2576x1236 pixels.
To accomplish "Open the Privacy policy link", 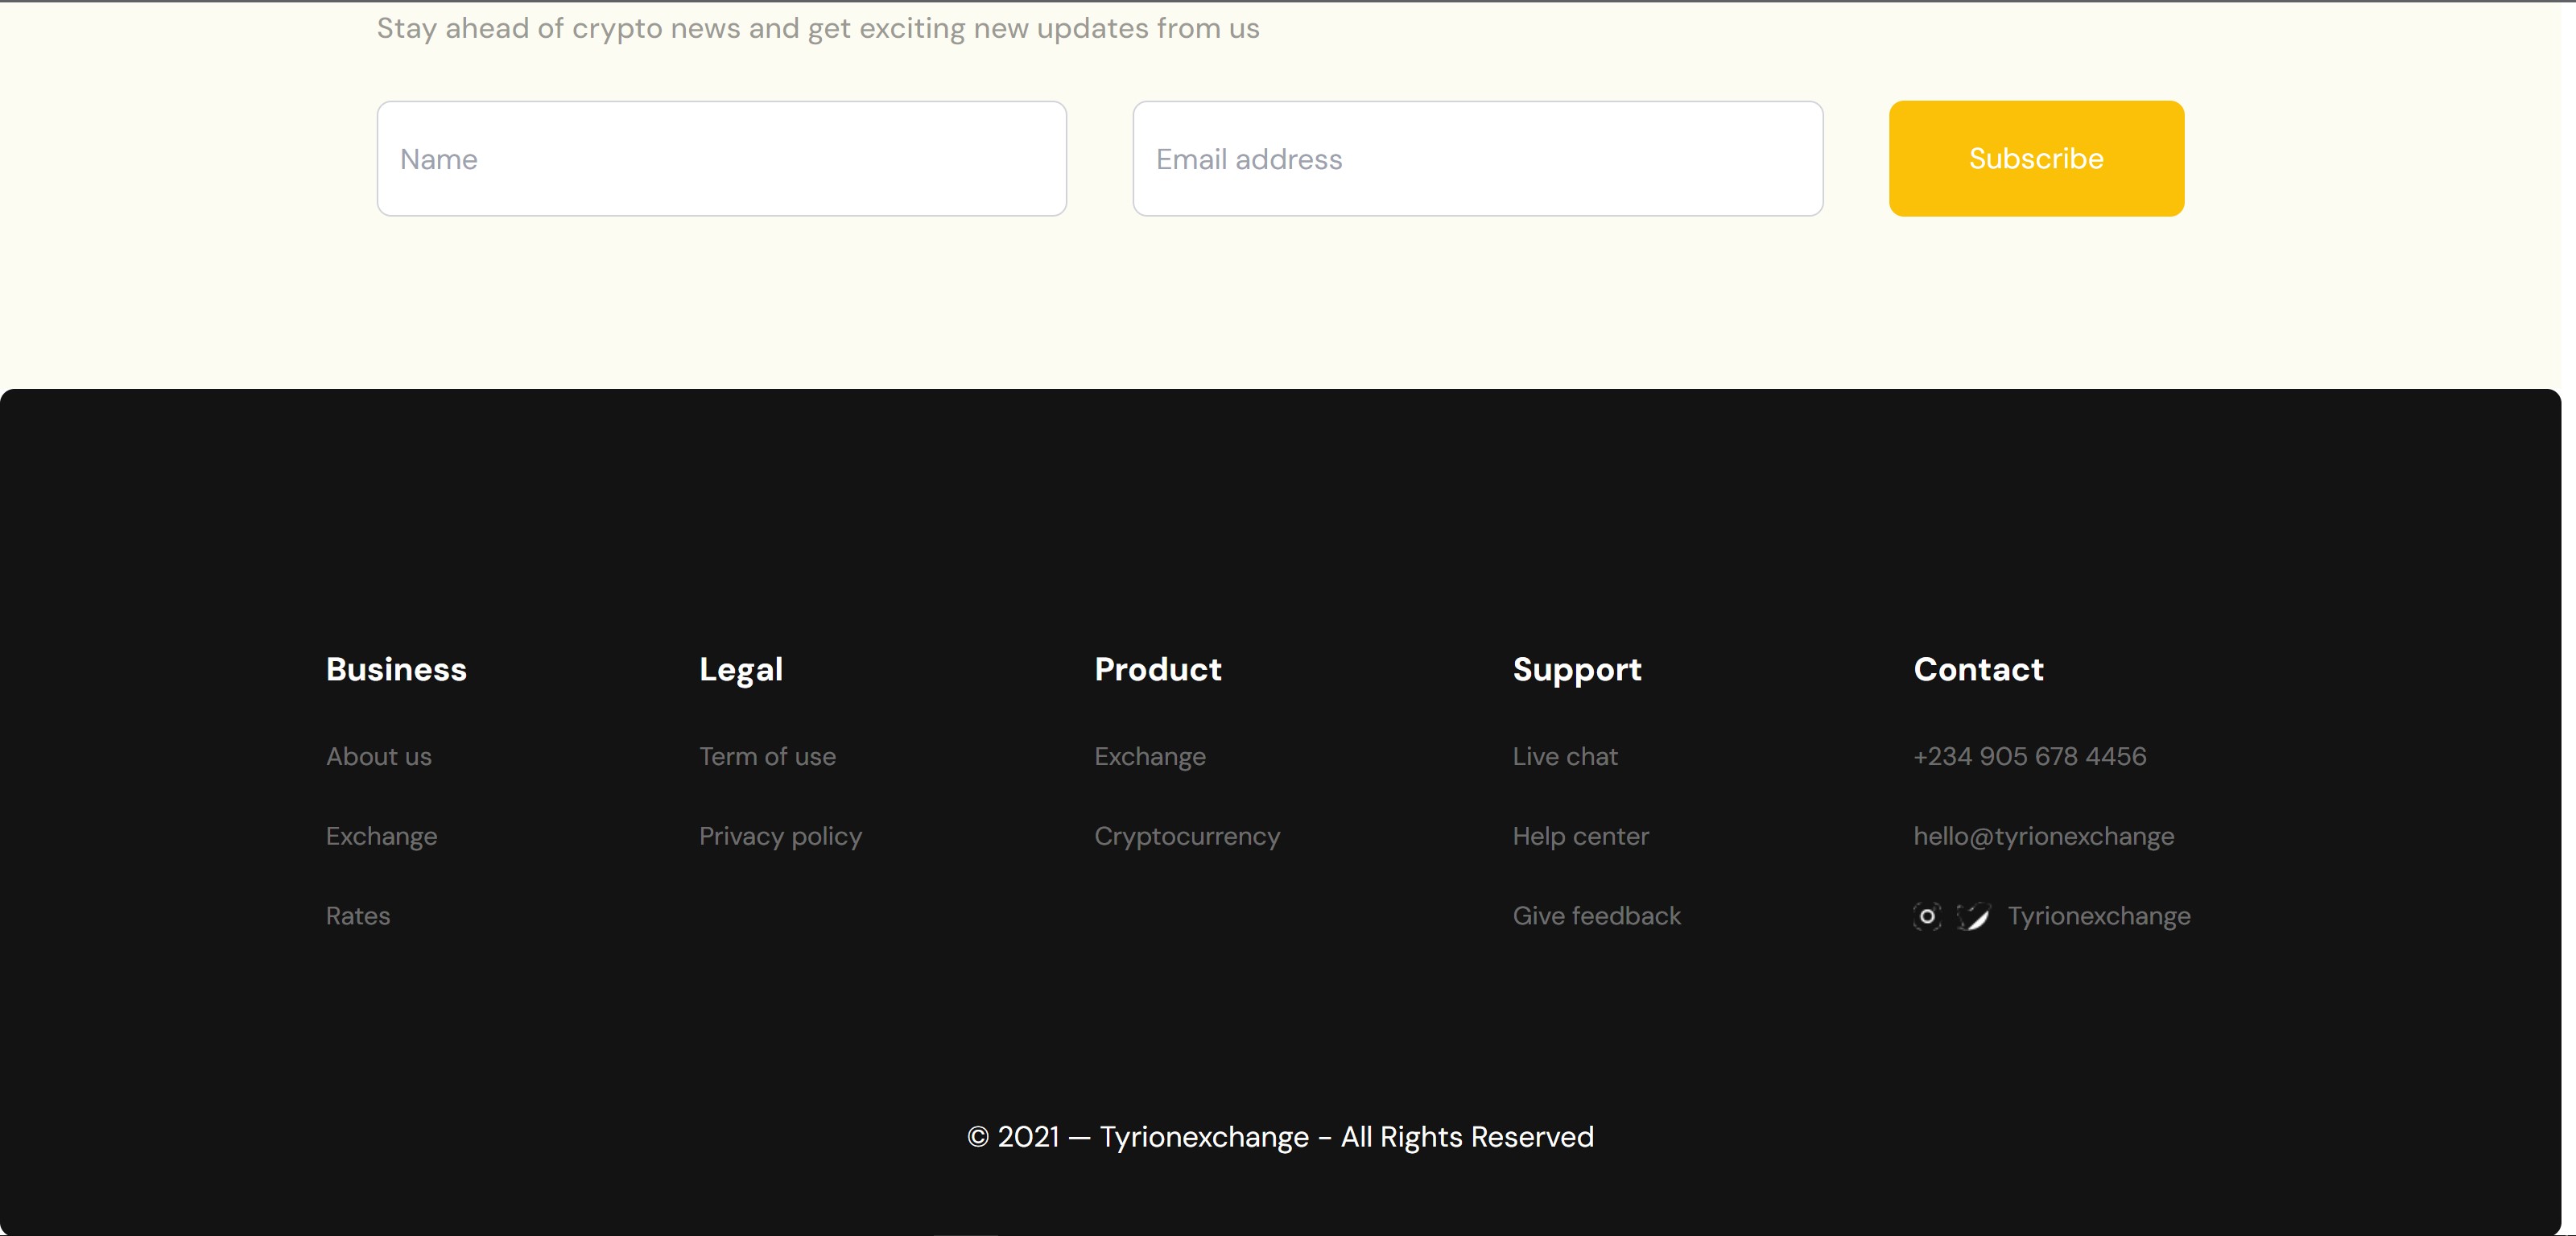I will 780,836.
